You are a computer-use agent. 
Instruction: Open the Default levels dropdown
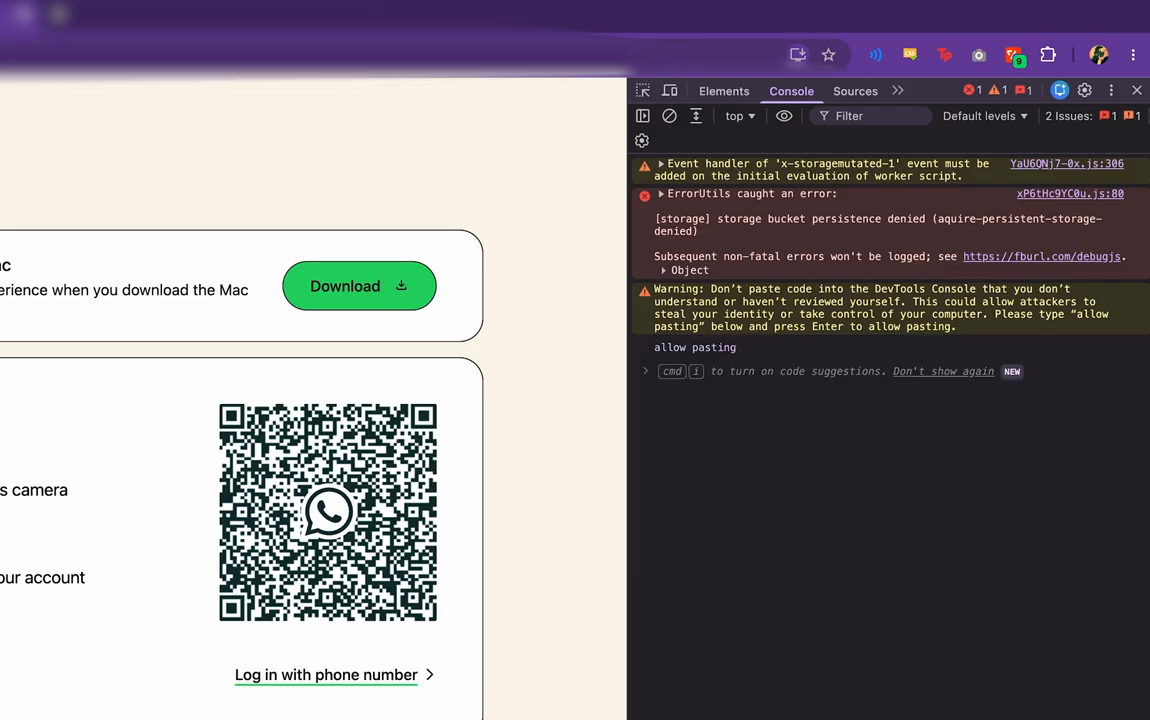[x=985, y=116]
